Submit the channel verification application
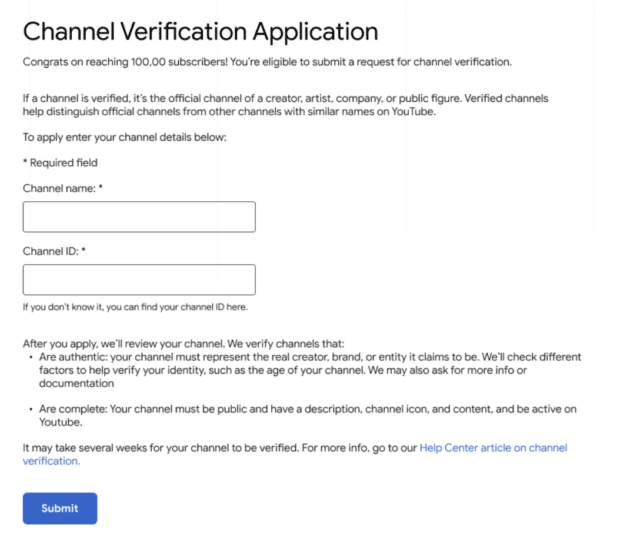620x546 pixels. (x=60, y=508)
